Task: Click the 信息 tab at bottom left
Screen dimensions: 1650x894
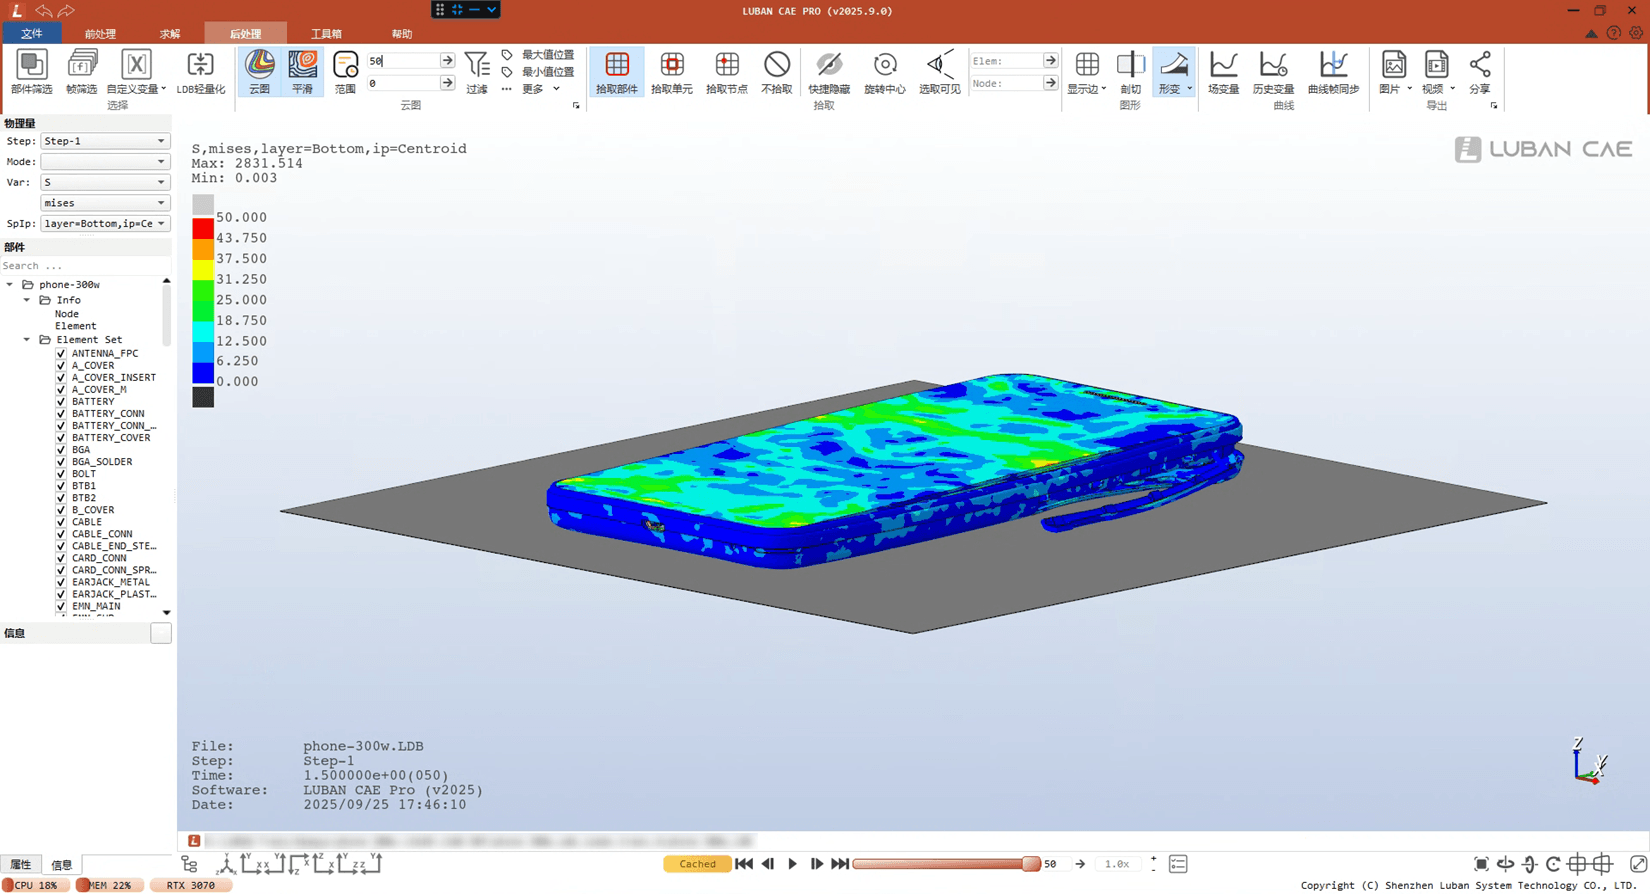Action: [x=62, y=865]
